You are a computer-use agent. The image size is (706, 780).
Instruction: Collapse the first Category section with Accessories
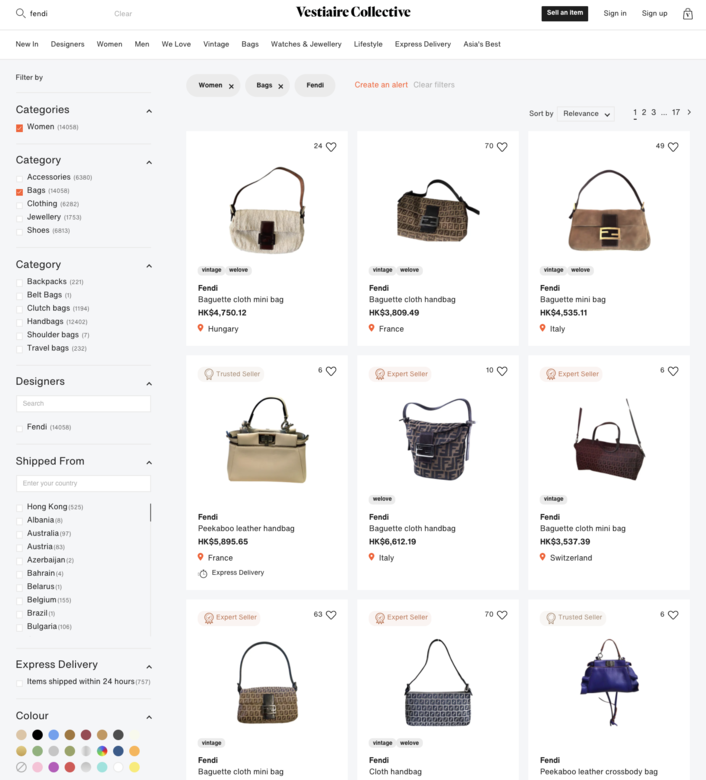point(149,162)
